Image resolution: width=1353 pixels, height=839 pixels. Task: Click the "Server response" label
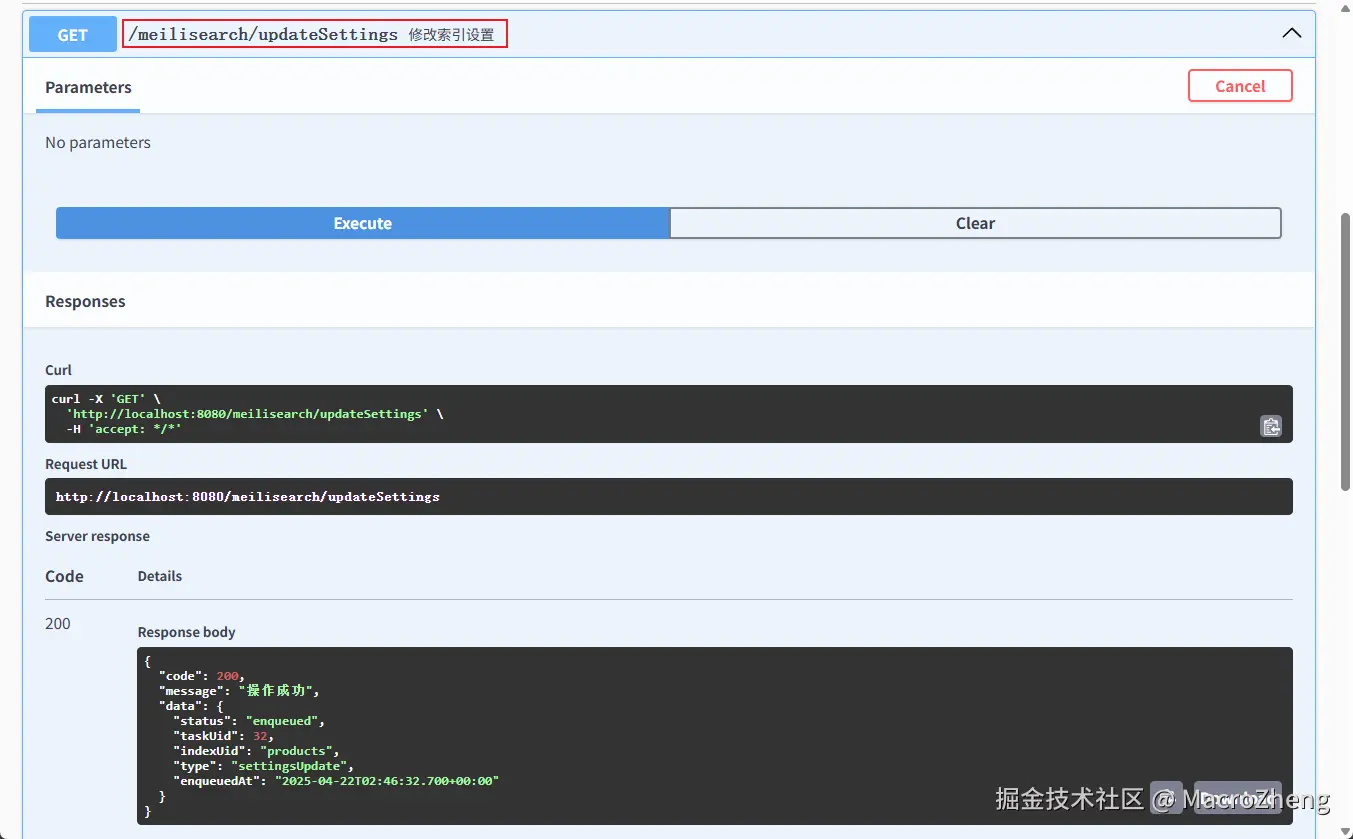(97, 536)
